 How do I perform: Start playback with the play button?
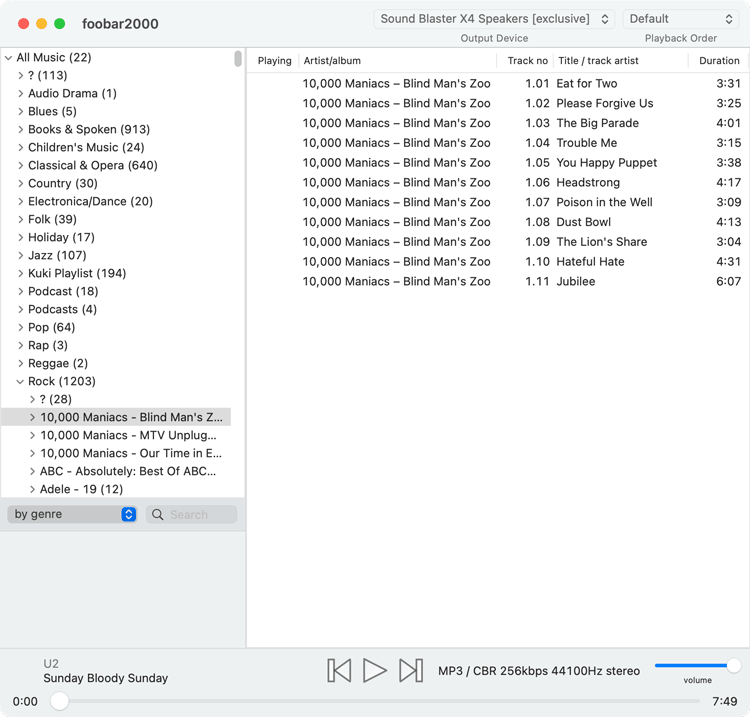tap(375, 670)
